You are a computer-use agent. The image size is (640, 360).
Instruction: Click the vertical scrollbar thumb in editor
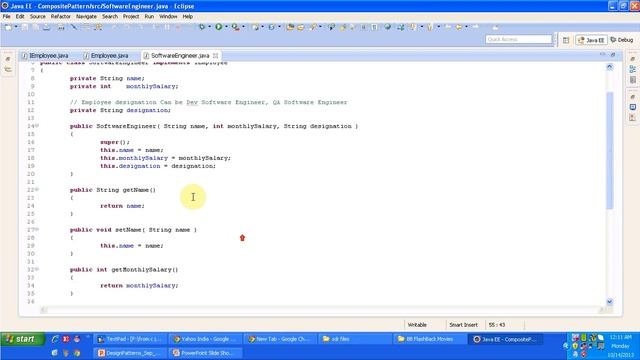610,151
